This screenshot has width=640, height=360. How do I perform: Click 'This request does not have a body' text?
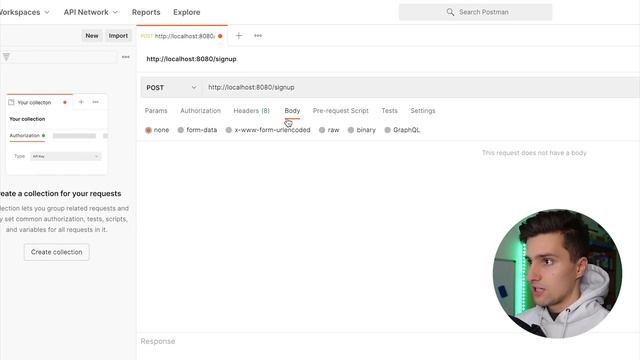pos(534,153)
